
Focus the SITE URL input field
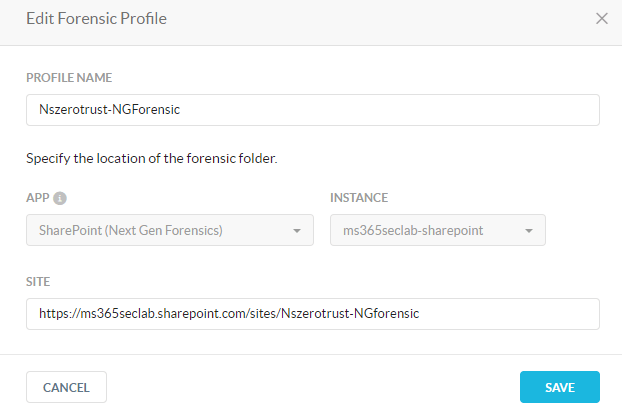click(313, 314)
